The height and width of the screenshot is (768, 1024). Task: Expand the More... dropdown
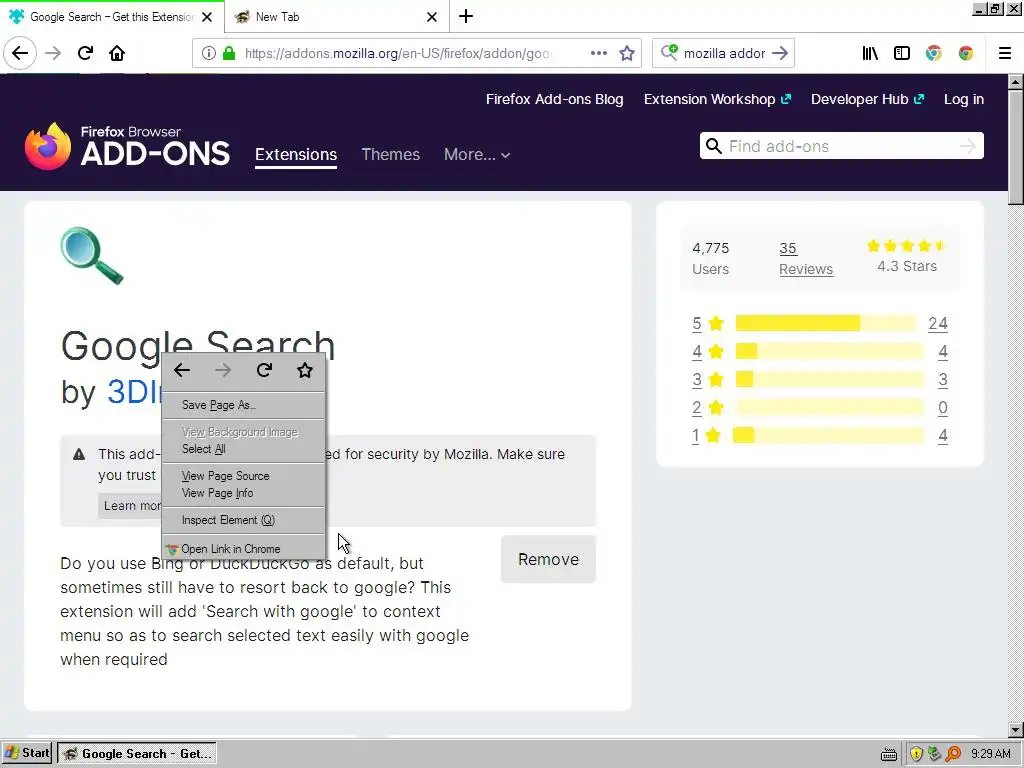[477, 155]
